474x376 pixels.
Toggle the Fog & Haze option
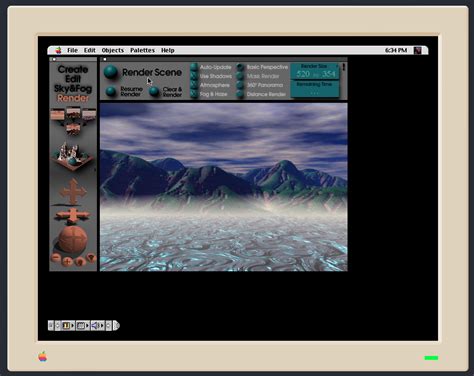(x=194, y=94)
